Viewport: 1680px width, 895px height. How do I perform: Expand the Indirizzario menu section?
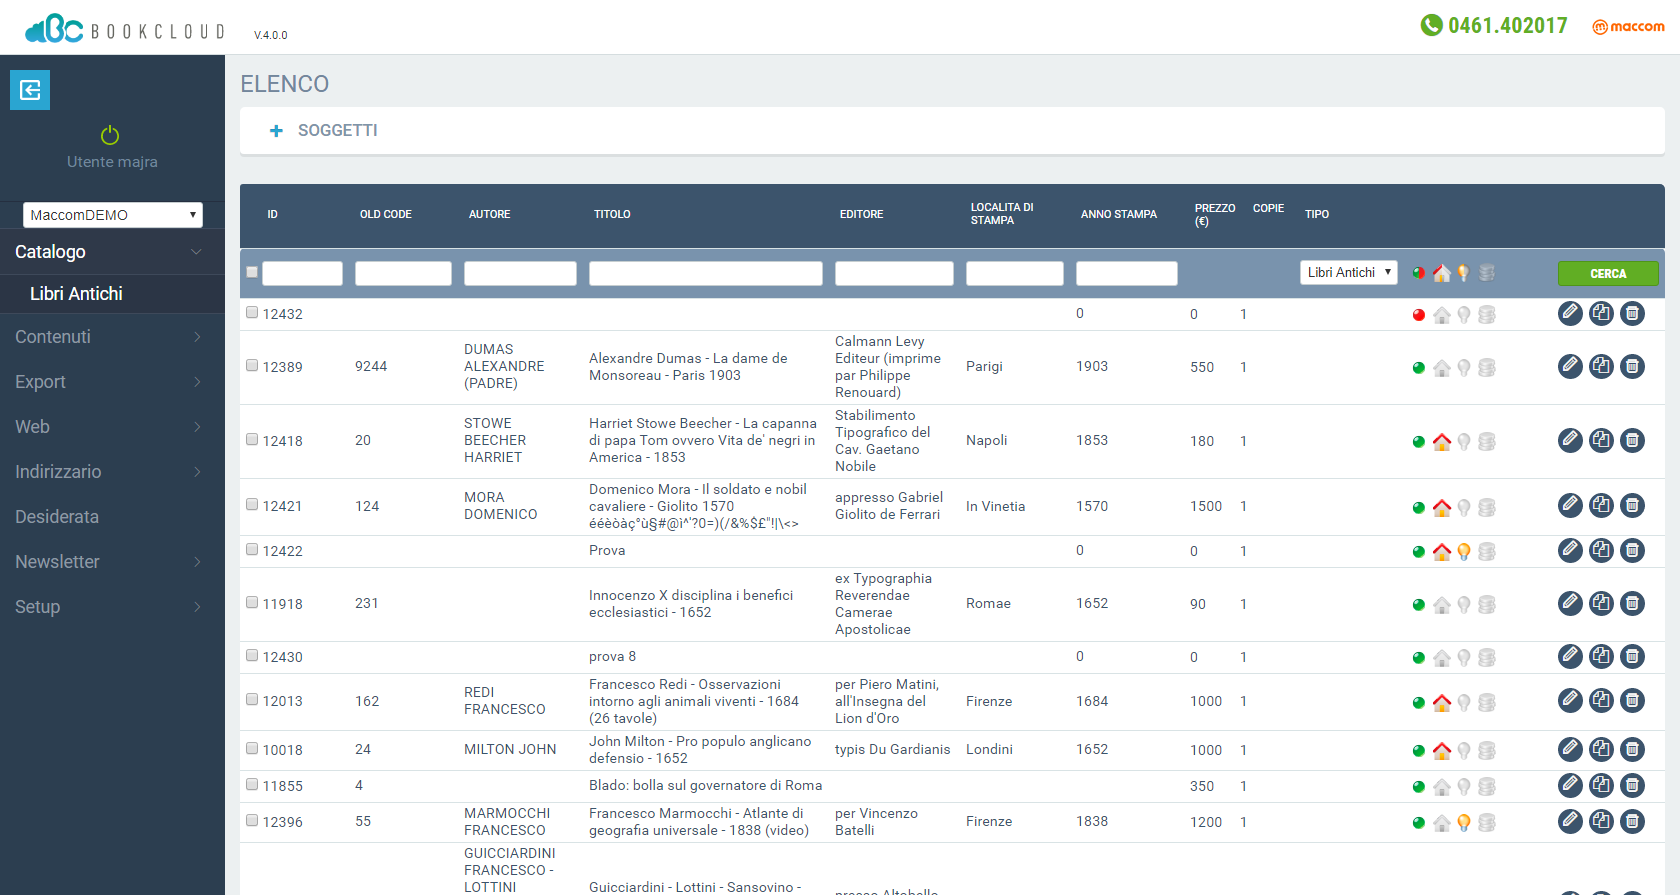tap(112, 472)
